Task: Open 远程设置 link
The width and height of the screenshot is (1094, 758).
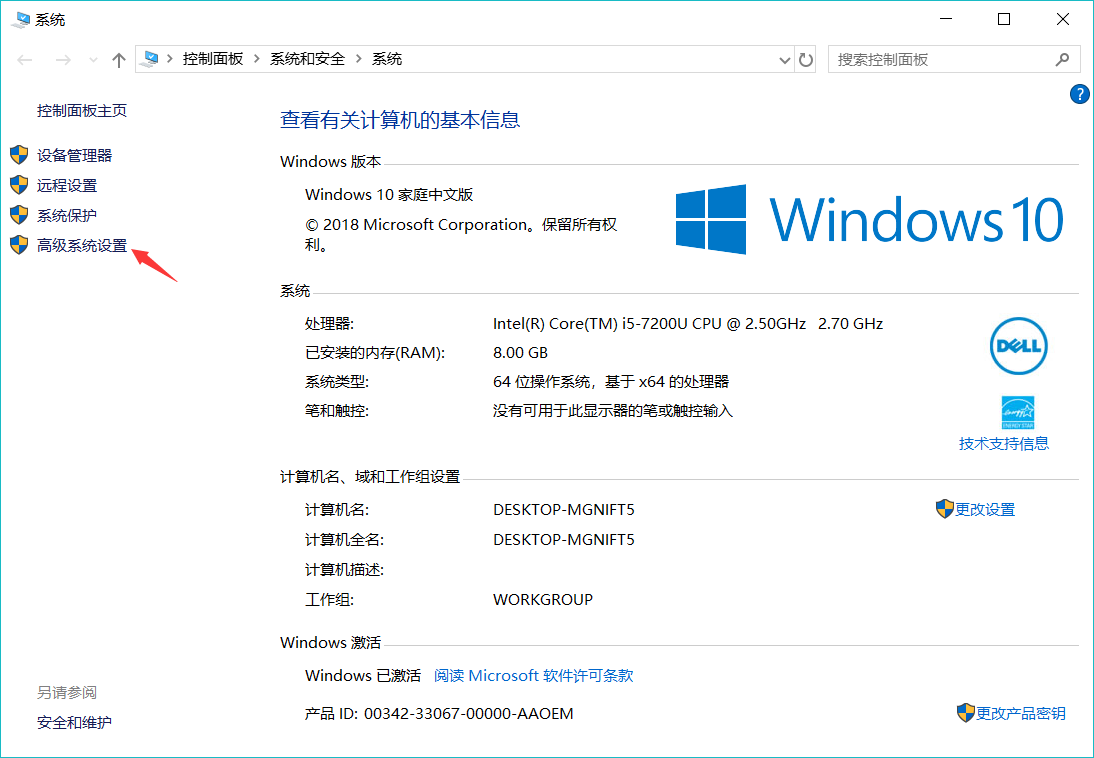Action: (x=67, y=186)
